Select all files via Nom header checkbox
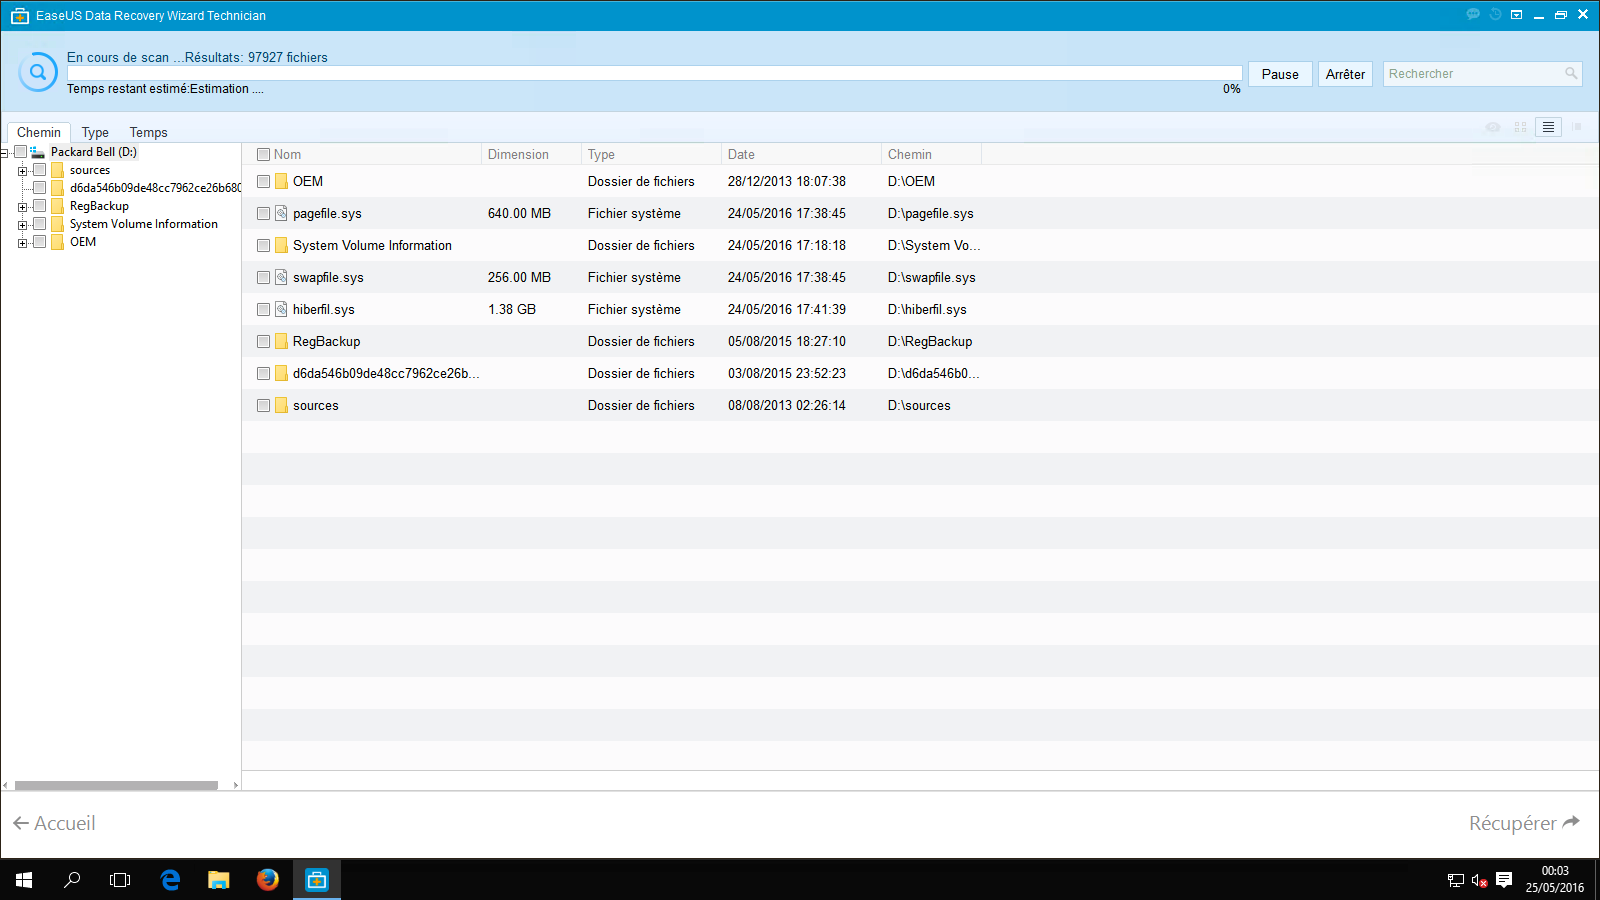 point(264,155)
